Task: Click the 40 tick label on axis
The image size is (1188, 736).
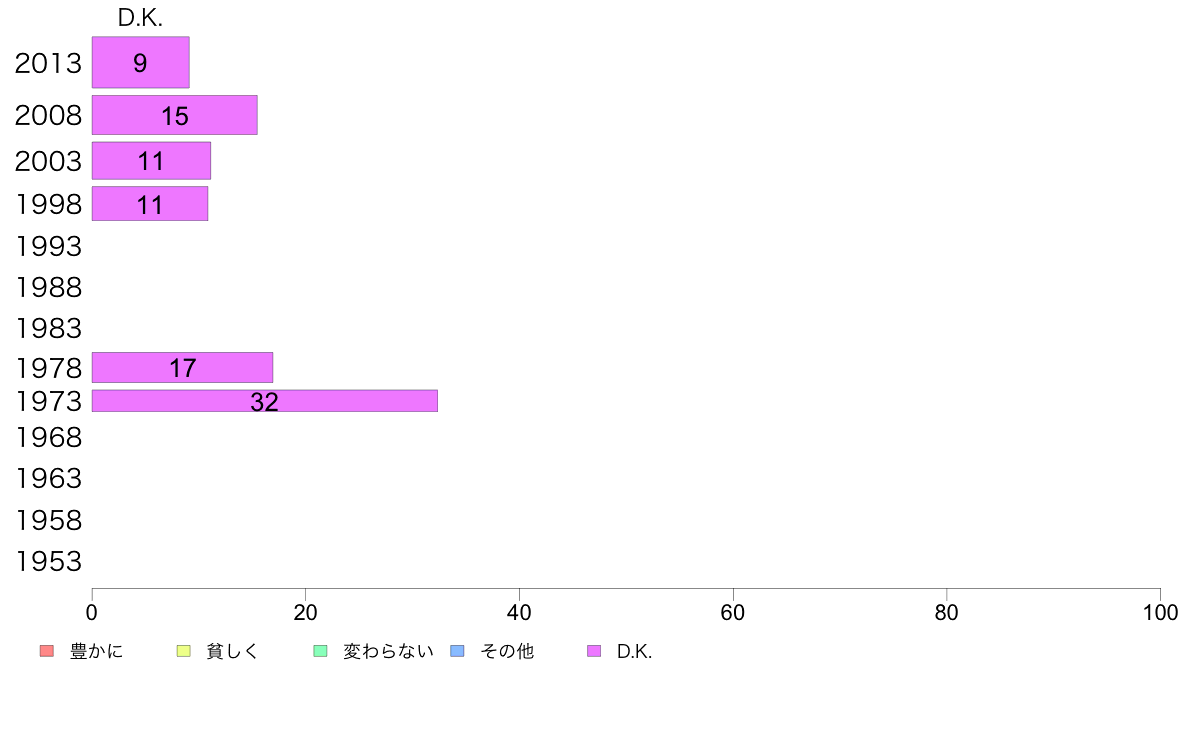Action: click(x=519, y=612)
